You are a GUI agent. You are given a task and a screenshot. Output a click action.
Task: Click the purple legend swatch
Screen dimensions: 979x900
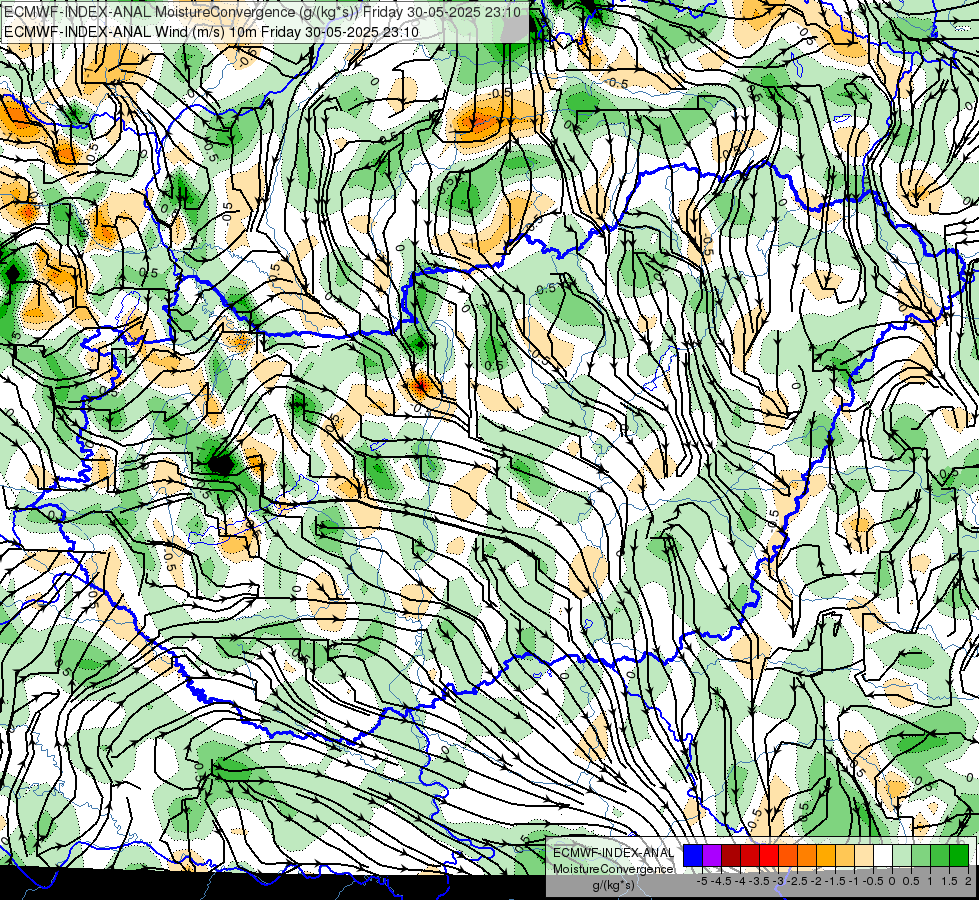click(x=712, y=855)
